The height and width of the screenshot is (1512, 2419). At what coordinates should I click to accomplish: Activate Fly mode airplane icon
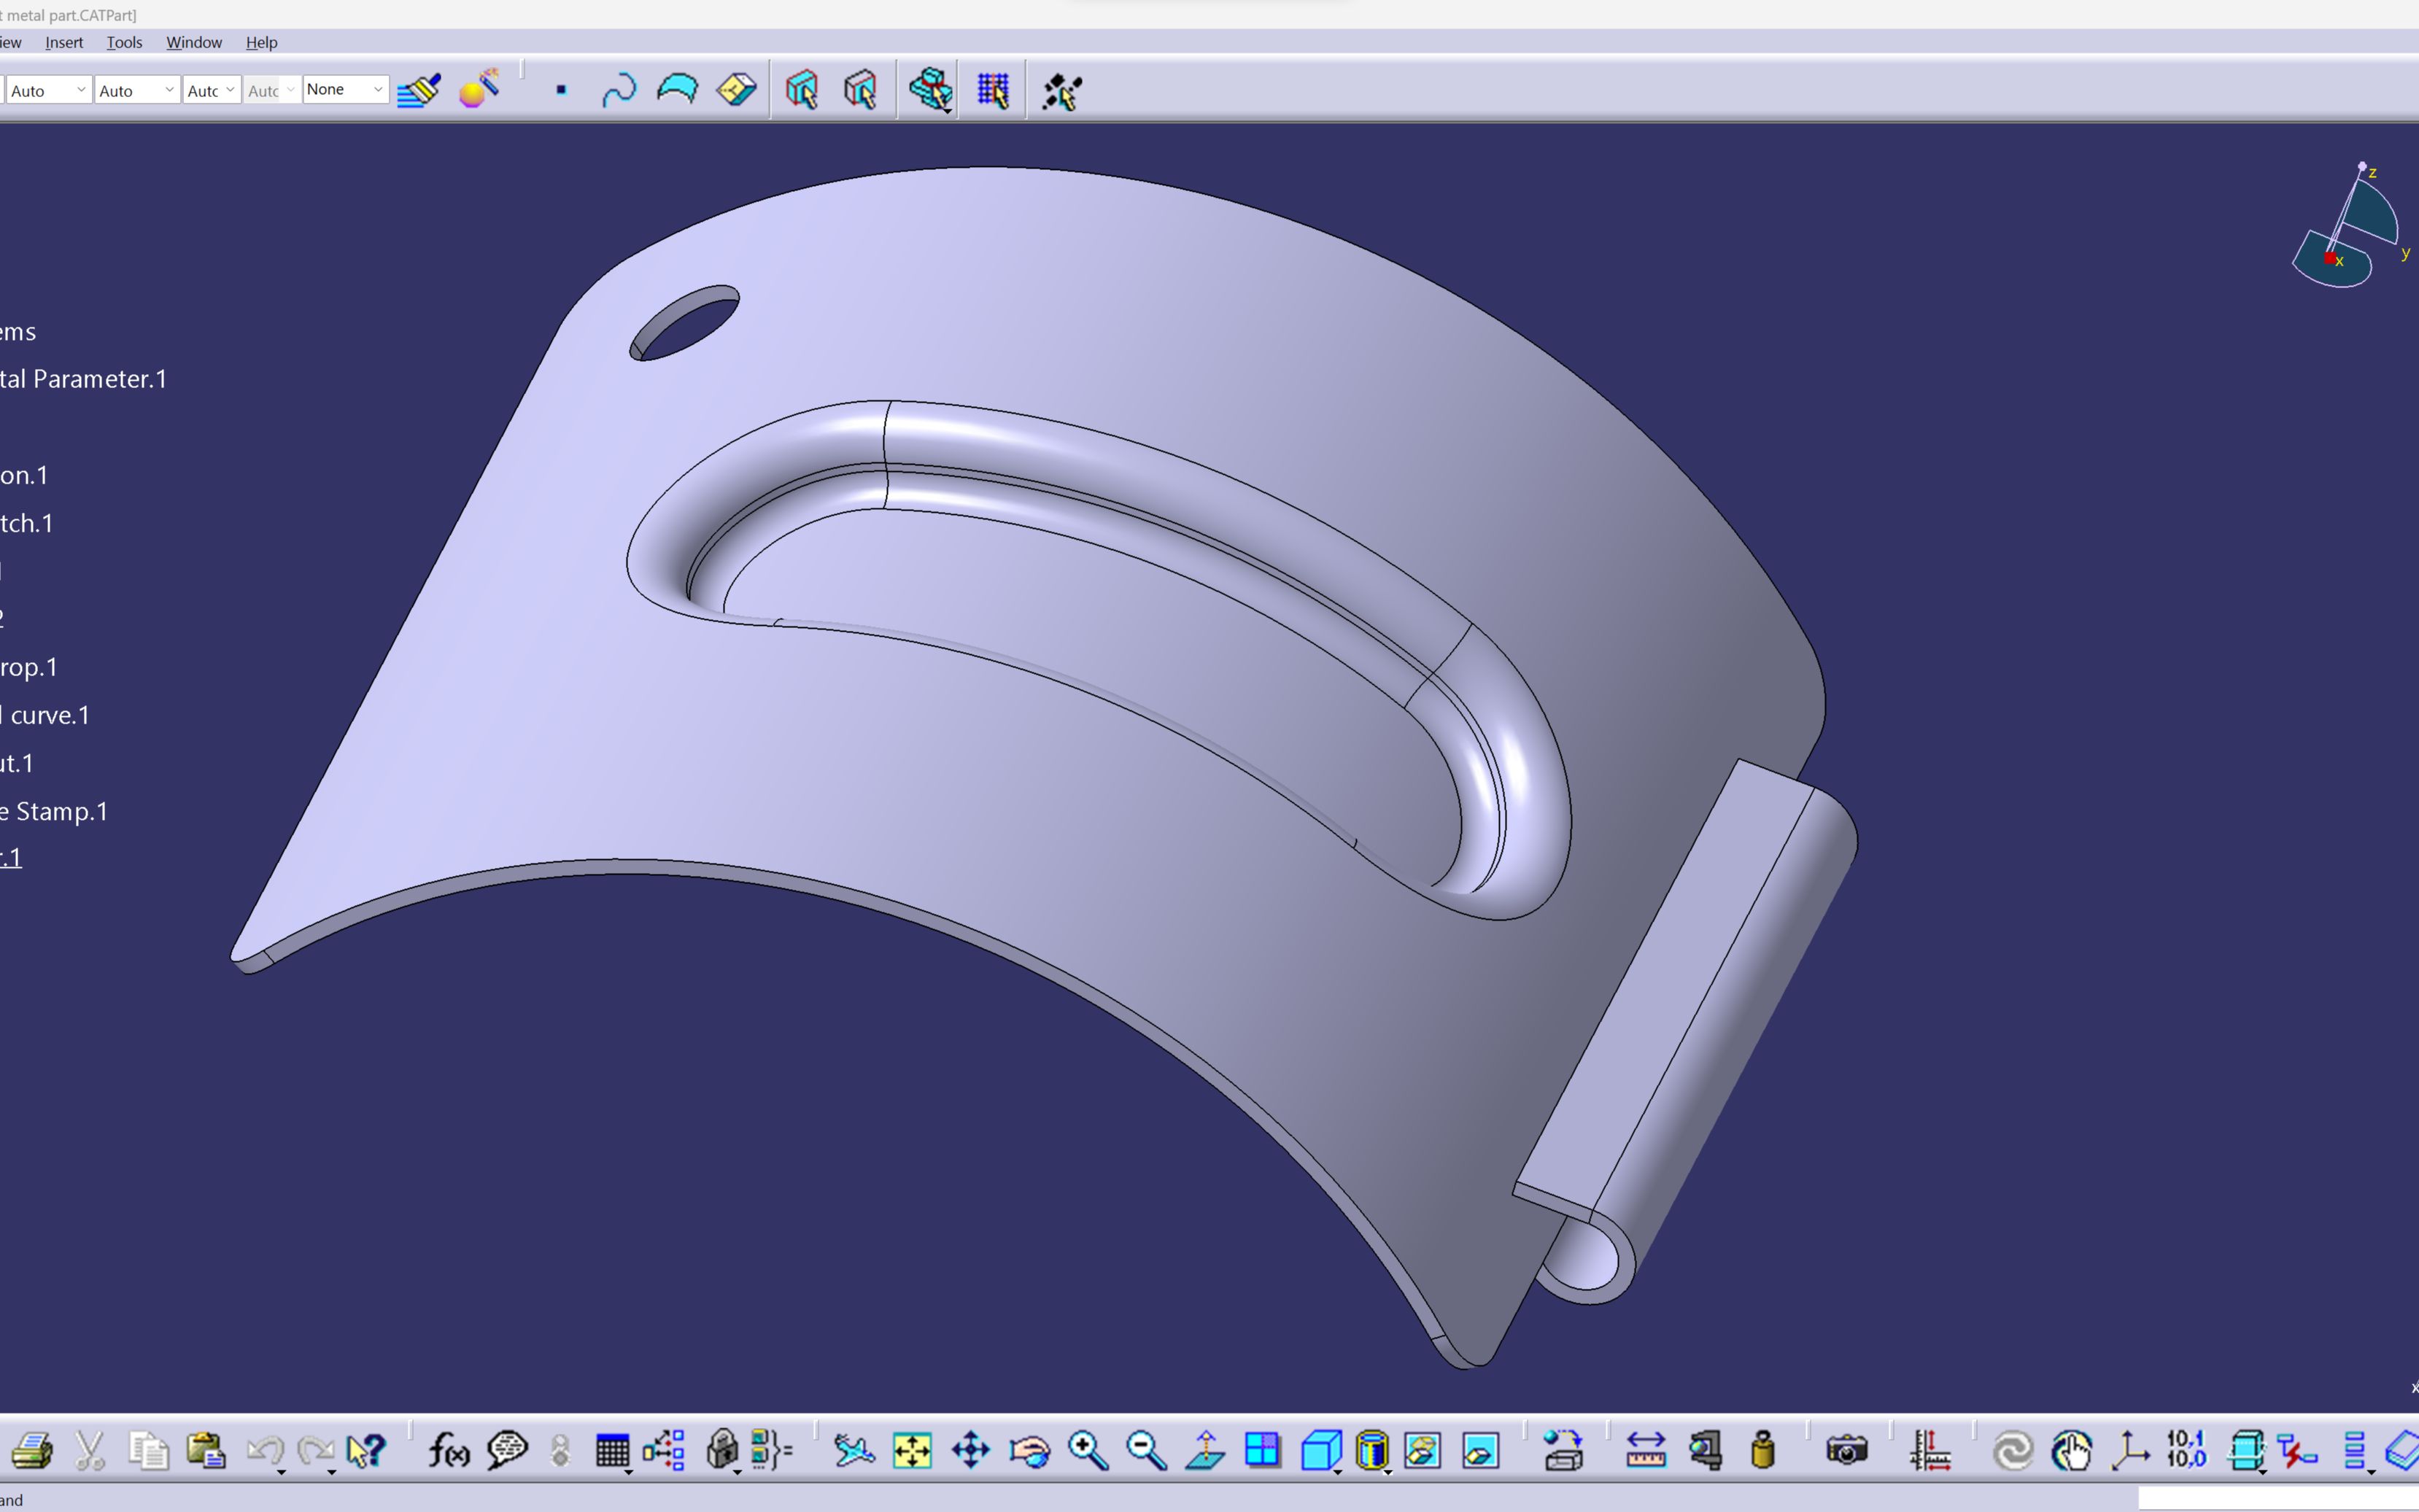(854, 1450)
